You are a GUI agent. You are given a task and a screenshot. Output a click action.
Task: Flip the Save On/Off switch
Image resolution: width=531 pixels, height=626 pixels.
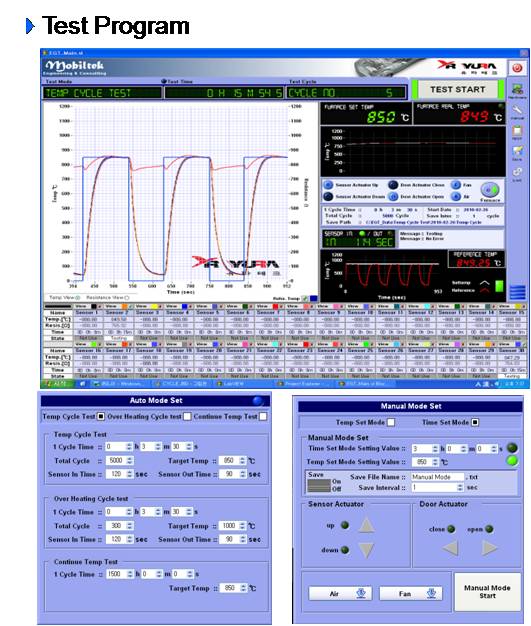click(x=319, y=485)
